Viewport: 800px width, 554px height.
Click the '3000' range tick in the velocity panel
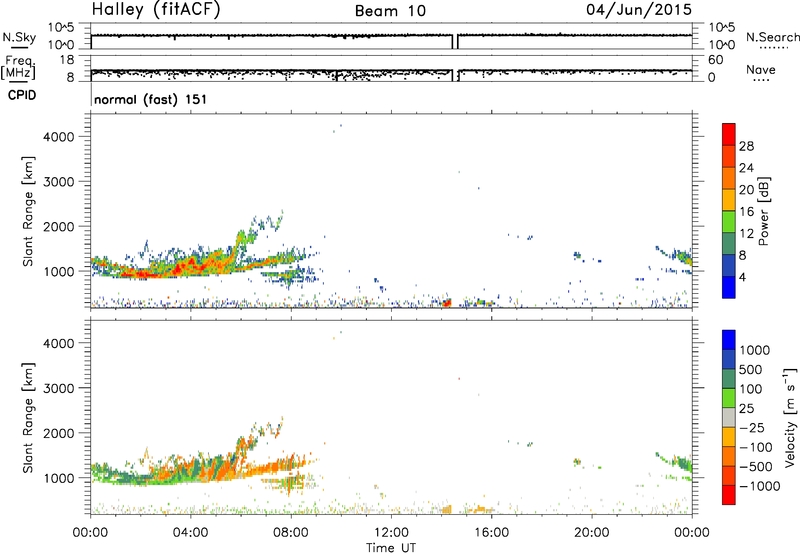pos(59,388)
